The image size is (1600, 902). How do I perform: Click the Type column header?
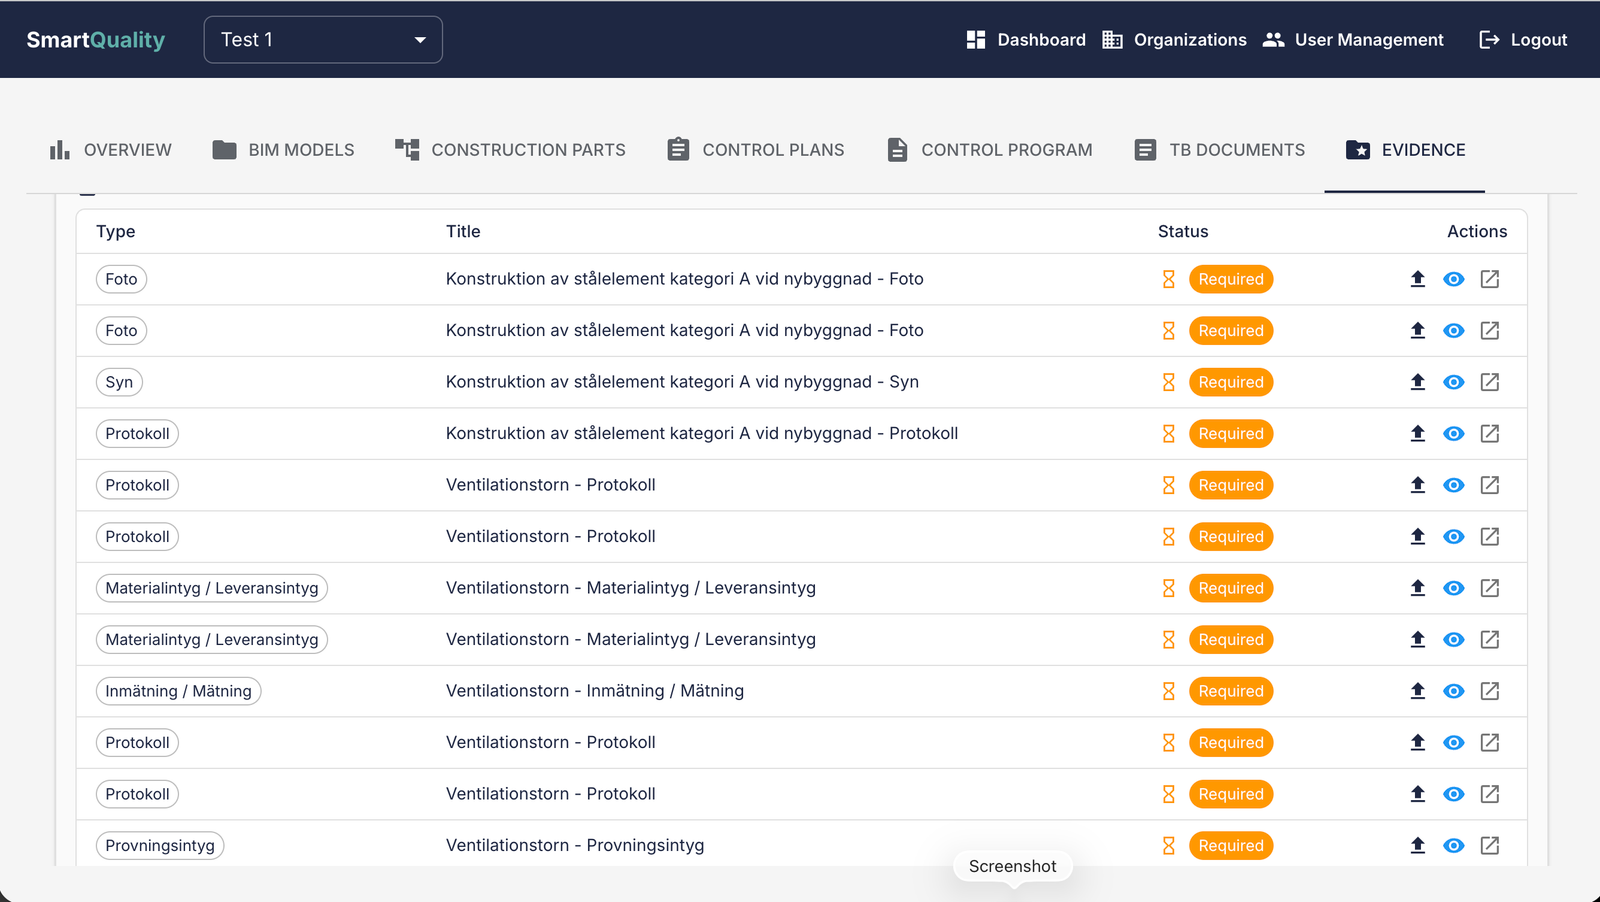point(116,231)
